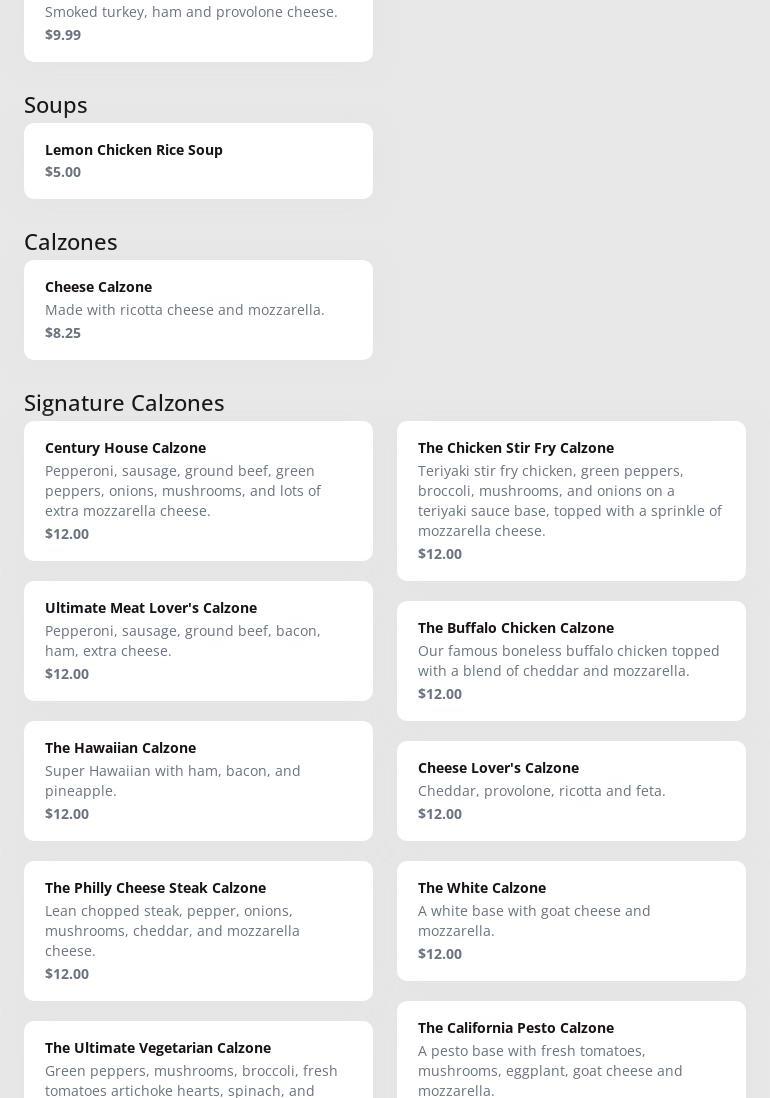Click the Soups section heading
770x1098 pixels.
click(56, 105)
